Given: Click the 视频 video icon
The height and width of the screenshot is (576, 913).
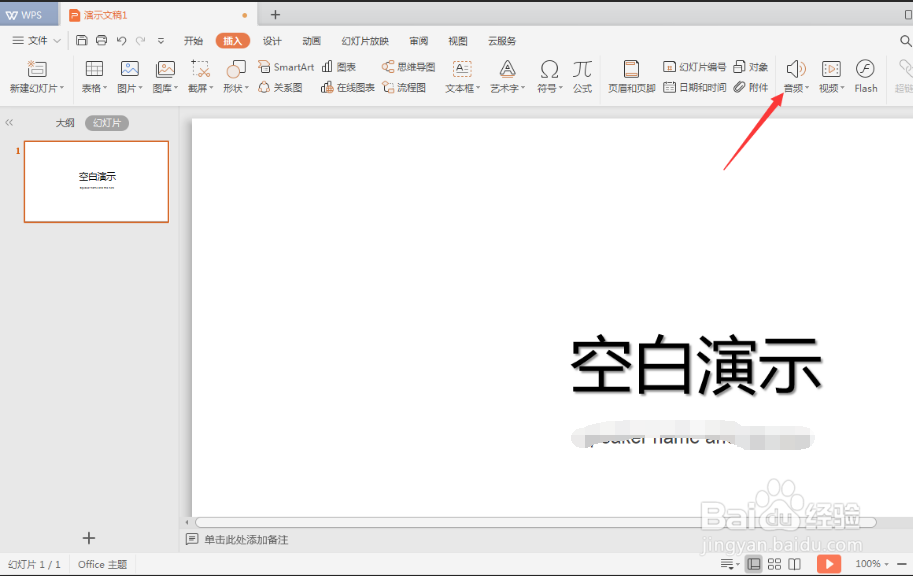Looking at the screenshot, I should 831,69.
